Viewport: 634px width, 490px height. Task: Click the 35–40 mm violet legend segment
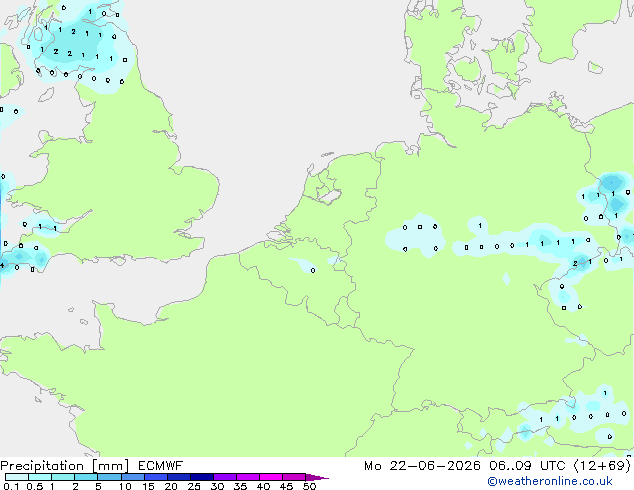(248, 477)
